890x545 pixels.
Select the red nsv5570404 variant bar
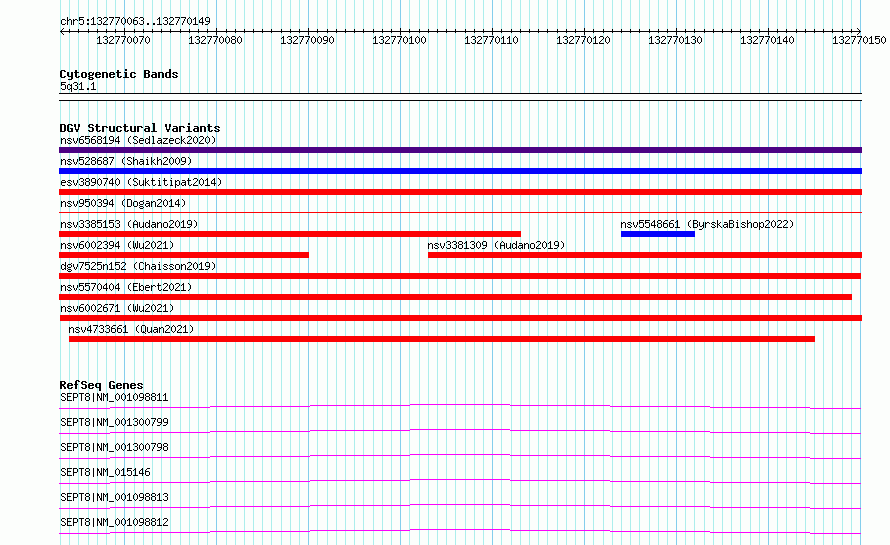coord(455,297)
